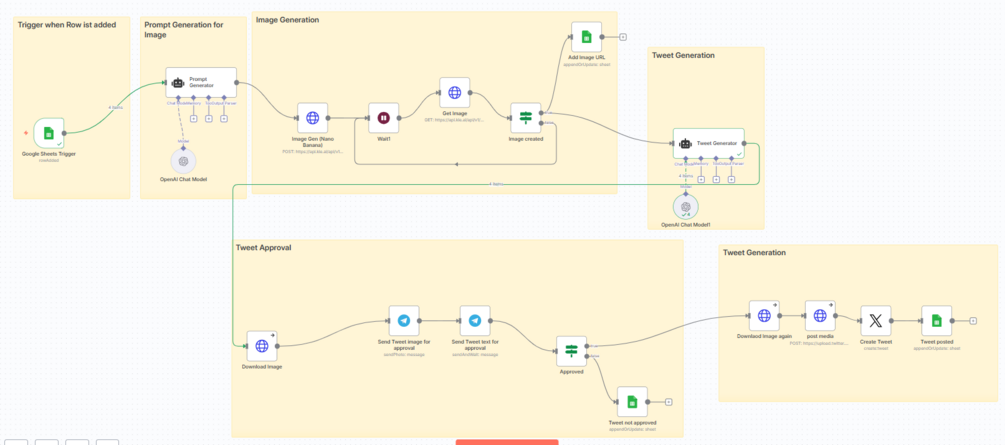This screenshot has width=1005, height=445.
Task: Click the 'Wait1' node label
Action: click(383, 139)
